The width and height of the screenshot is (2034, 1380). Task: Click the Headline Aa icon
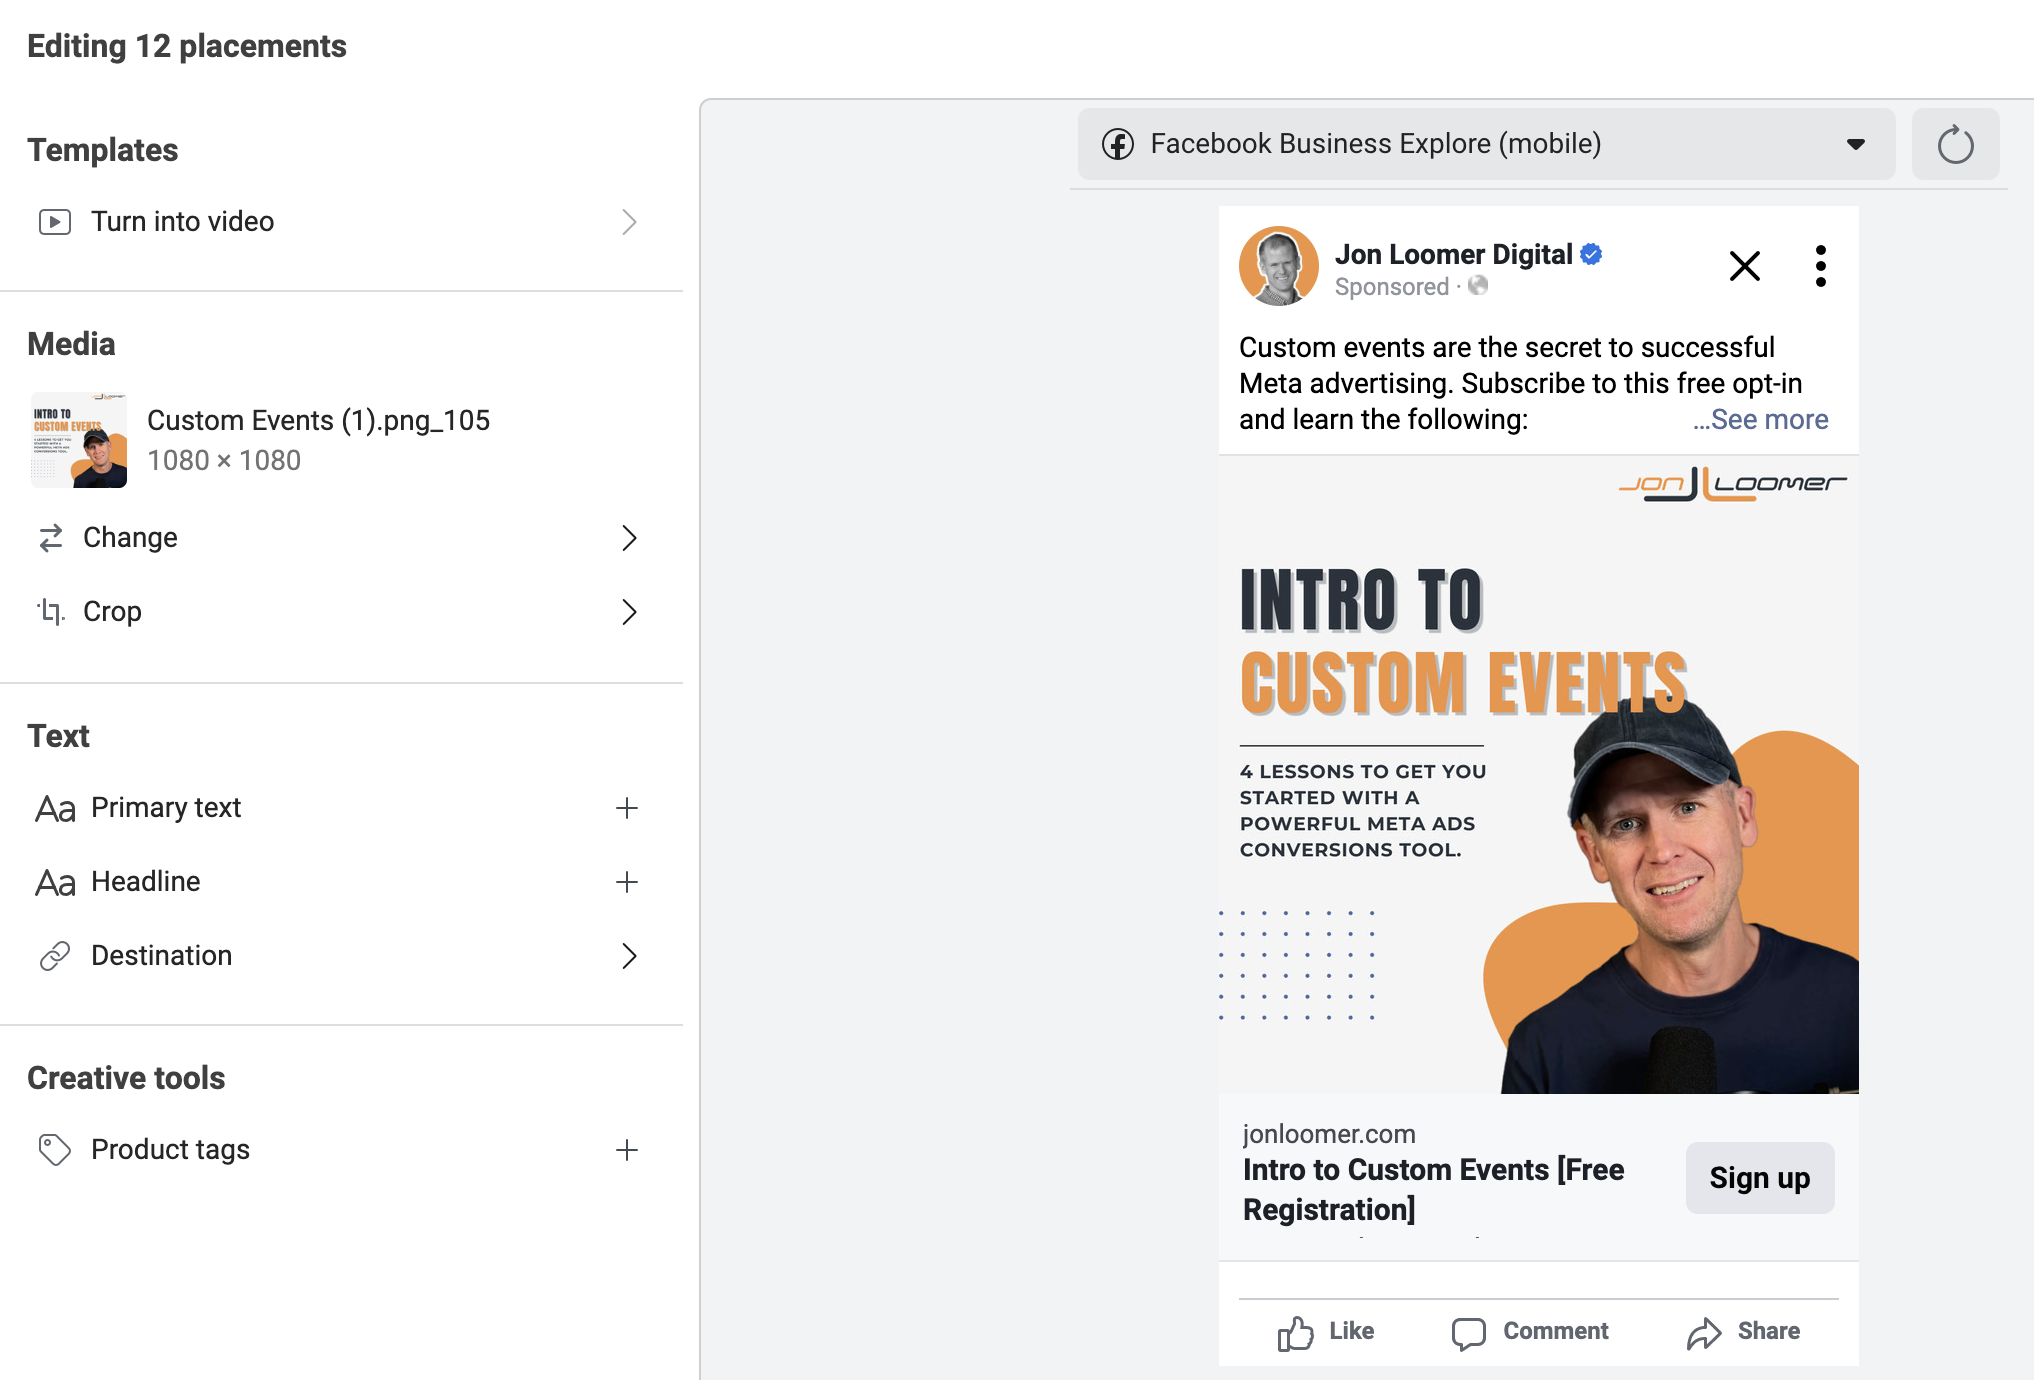tap(54, 882)
